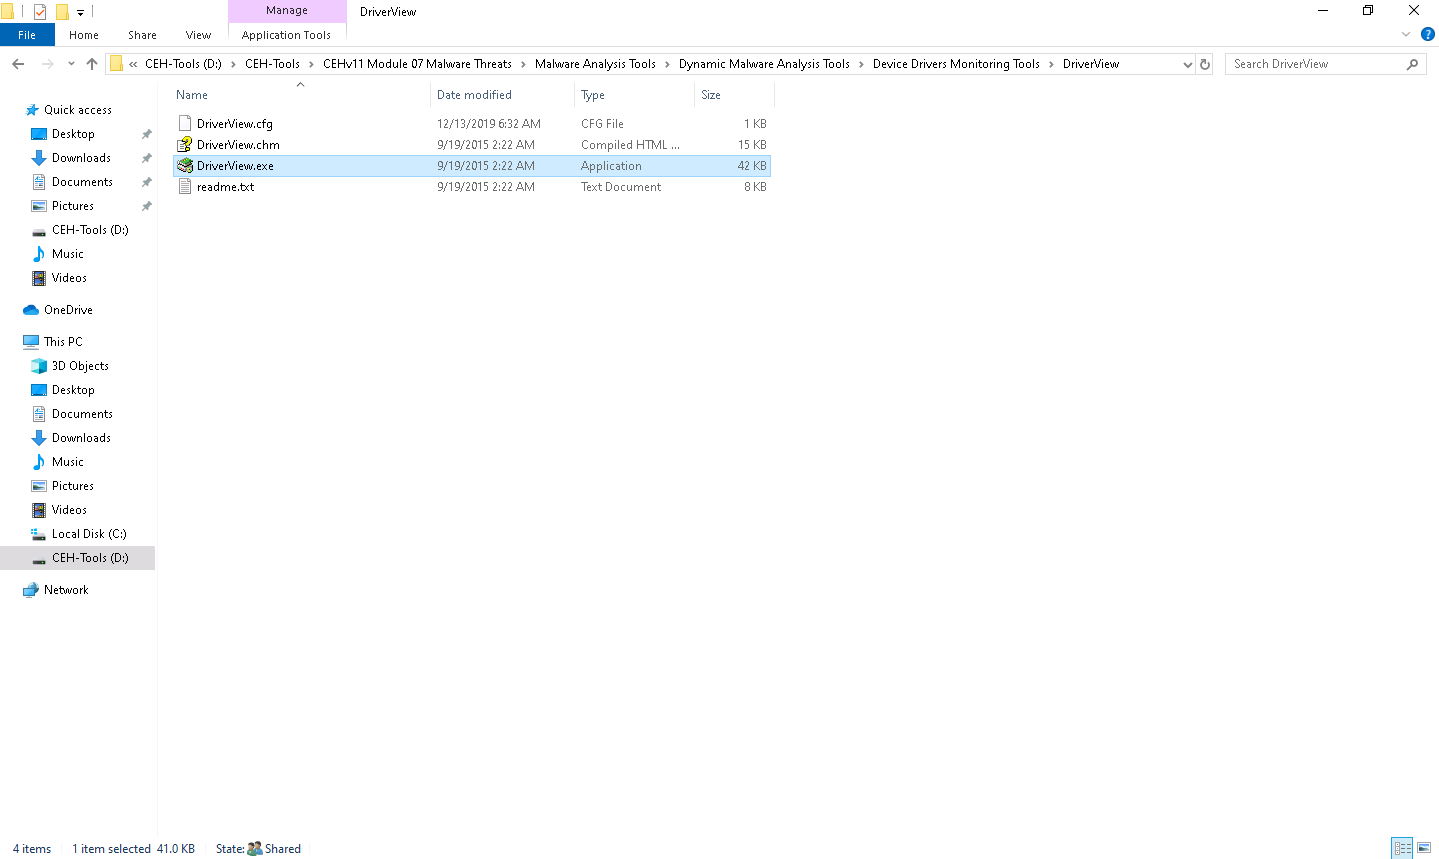Image resolution: width=1439 pixels, height=859 pixels.
Task: Open the Help question mark icon
Action: pos(1428,34)
